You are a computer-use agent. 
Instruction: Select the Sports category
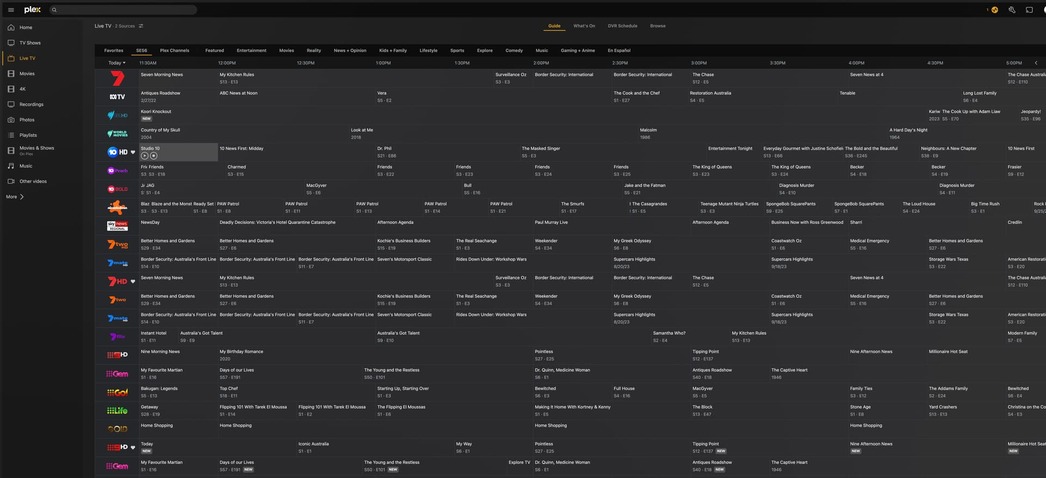tap(457, 51)
